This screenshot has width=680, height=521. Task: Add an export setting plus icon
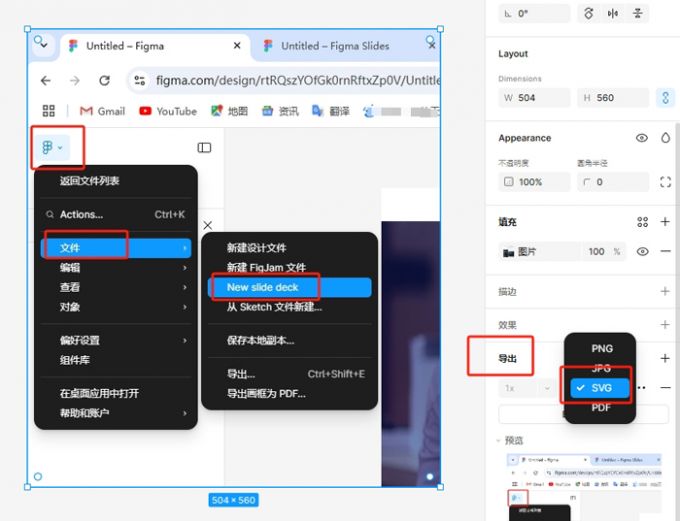tap(665, 358)
